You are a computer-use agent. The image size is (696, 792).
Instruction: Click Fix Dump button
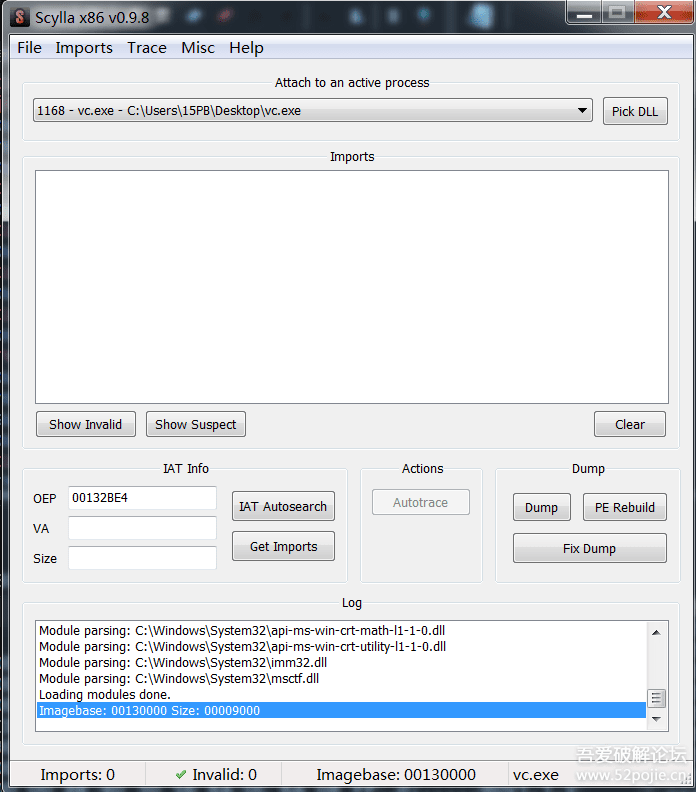pos(589,548)
